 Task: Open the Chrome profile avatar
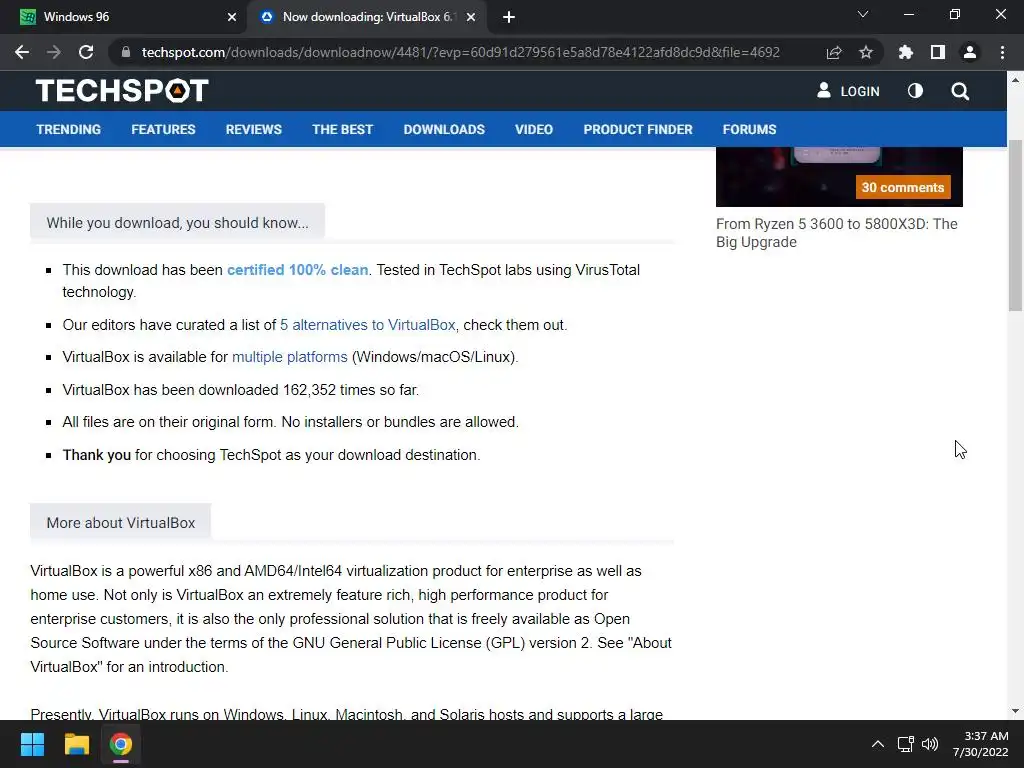(970, 52)
